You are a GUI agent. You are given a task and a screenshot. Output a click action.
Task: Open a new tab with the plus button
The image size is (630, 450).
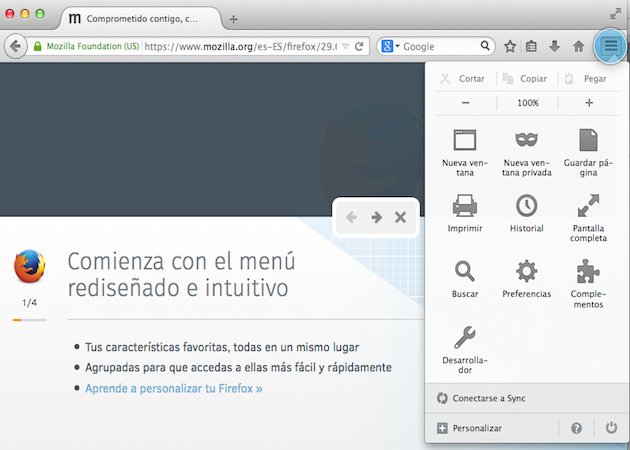[x=233, y=19]
